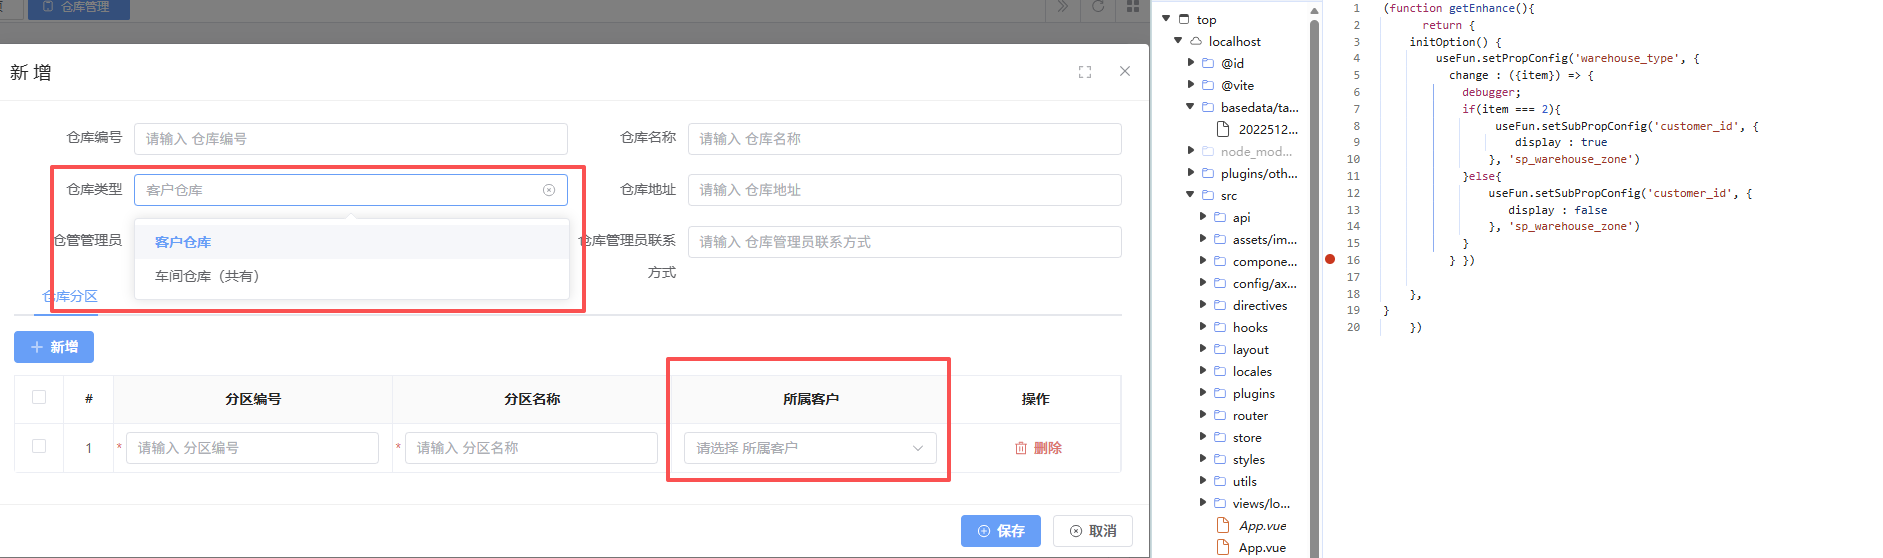Open the App.vue file in source tree
Image resolution: width=1883 pixels, height=558 pixels.
tap(1262, 547)
